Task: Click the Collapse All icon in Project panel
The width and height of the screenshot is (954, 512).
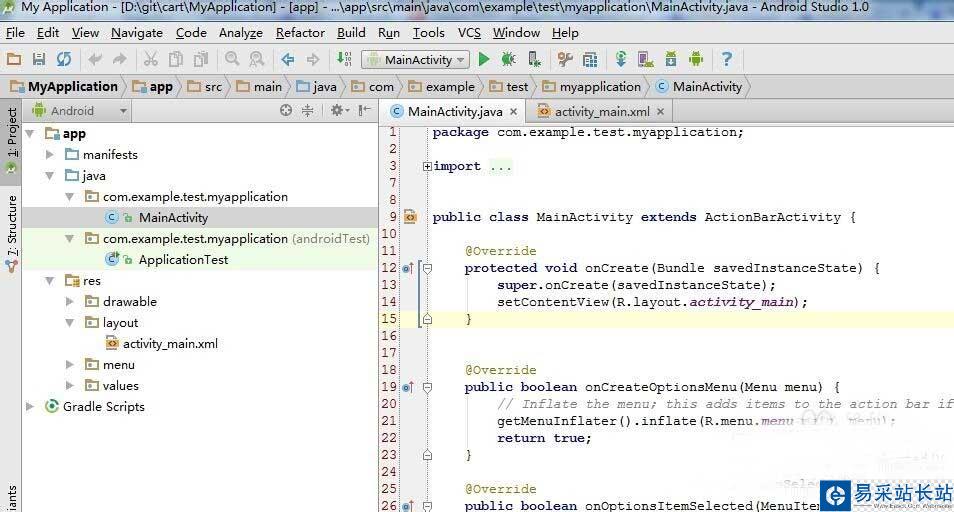Action: [x=308, y=110]
